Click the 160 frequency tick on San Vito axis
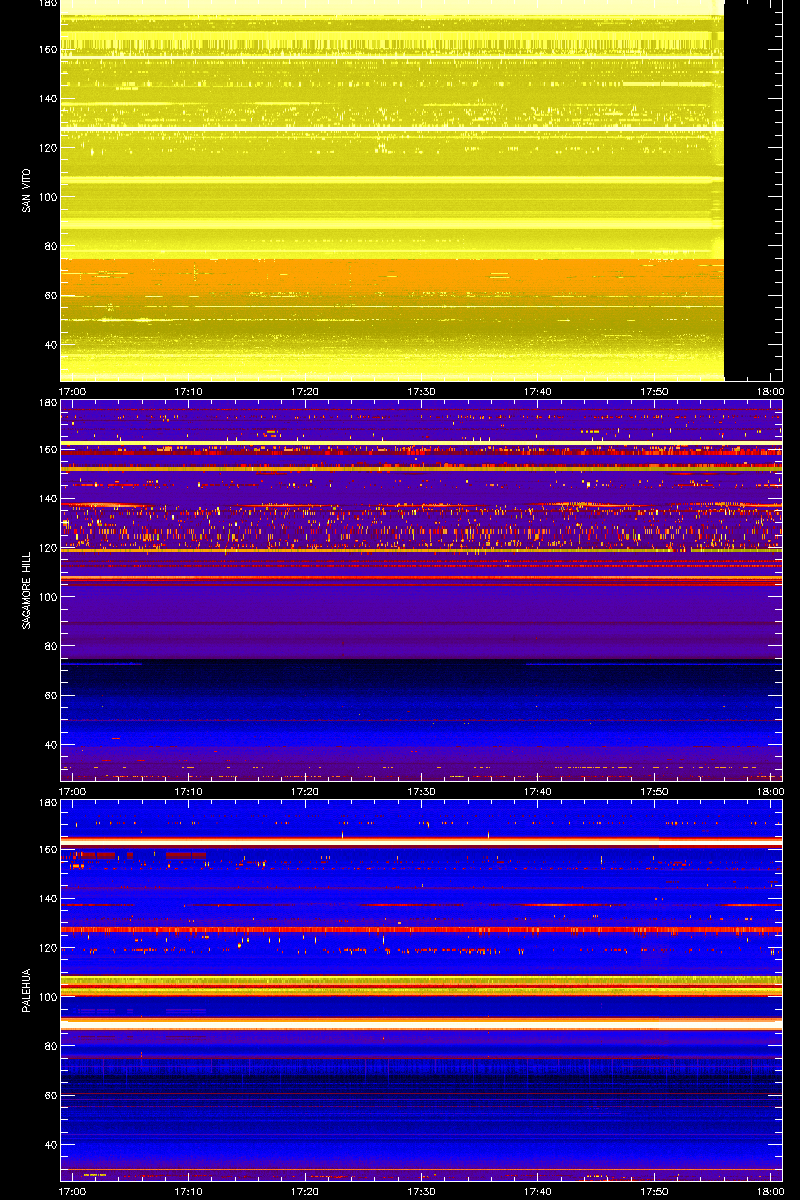 47,50
